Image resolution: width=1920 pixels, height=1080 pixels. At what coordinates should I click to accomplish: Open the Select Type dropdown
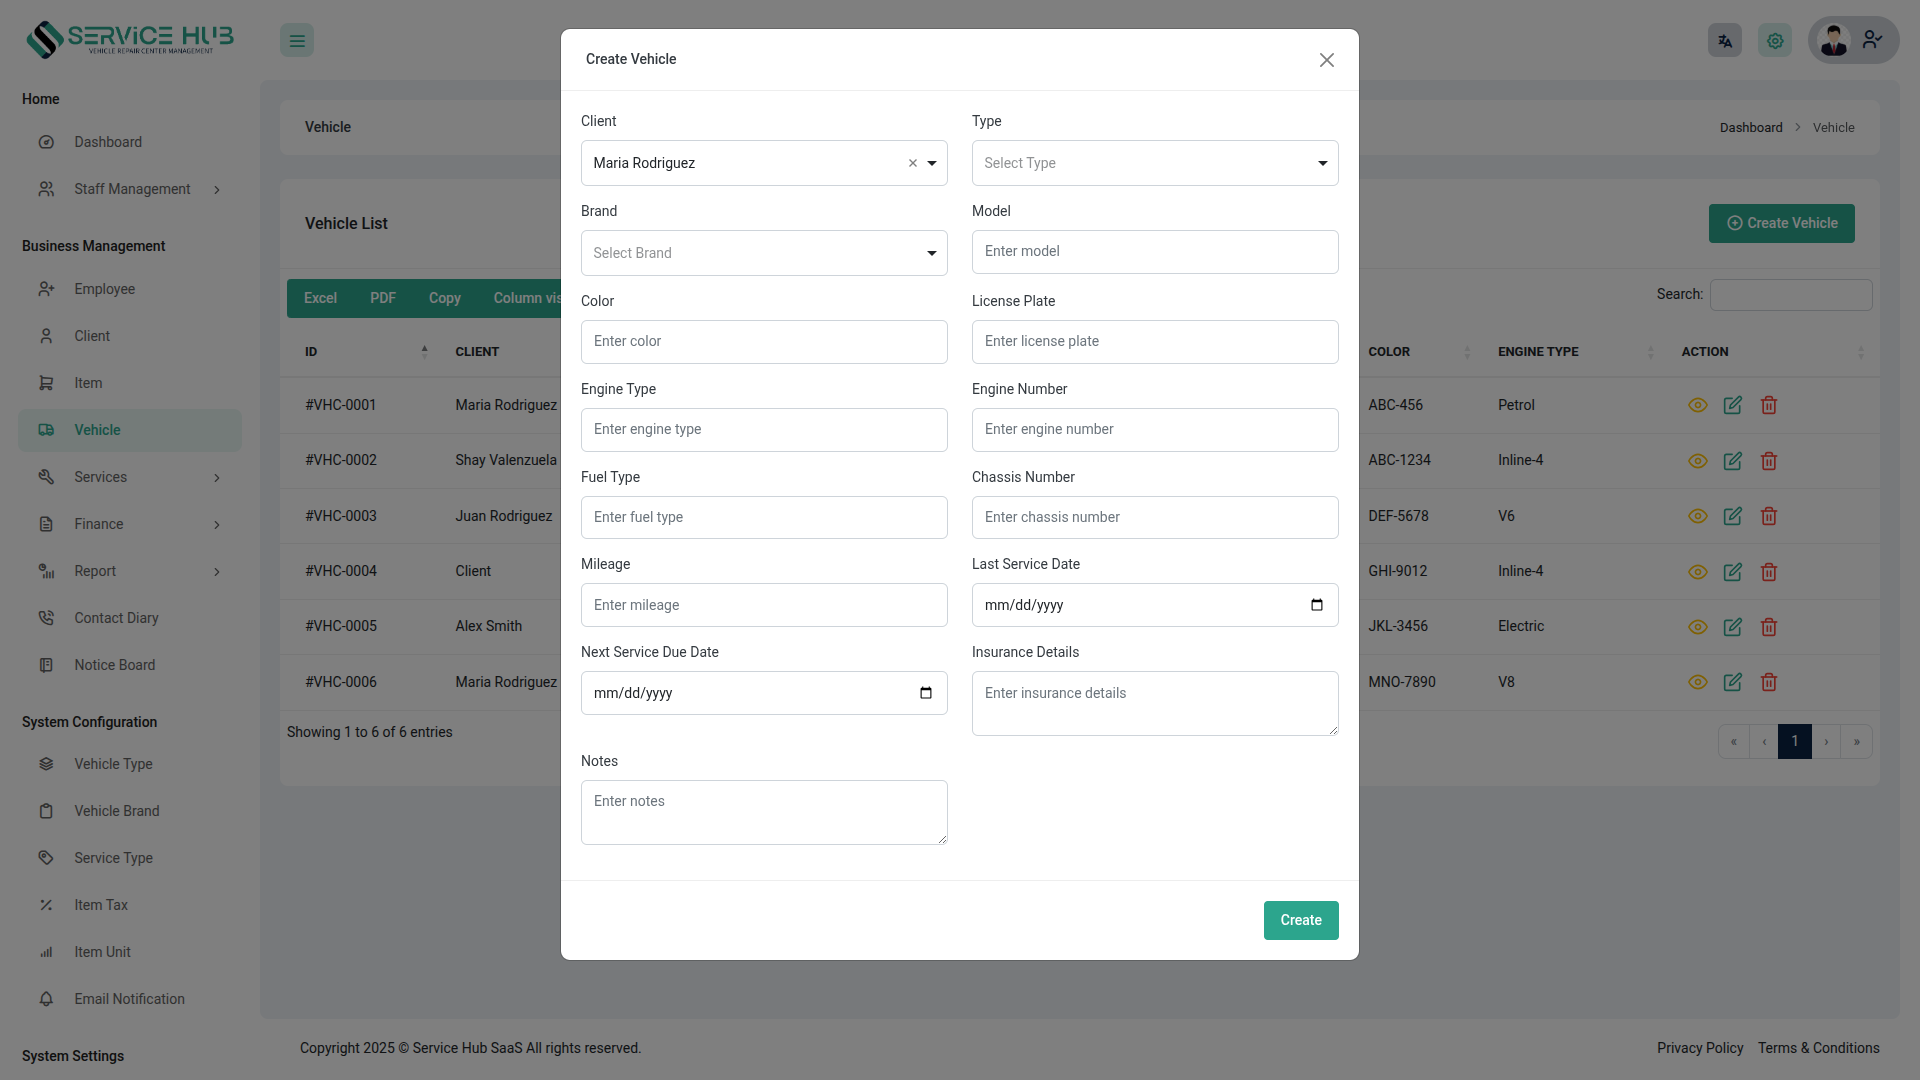(1155, 163)
